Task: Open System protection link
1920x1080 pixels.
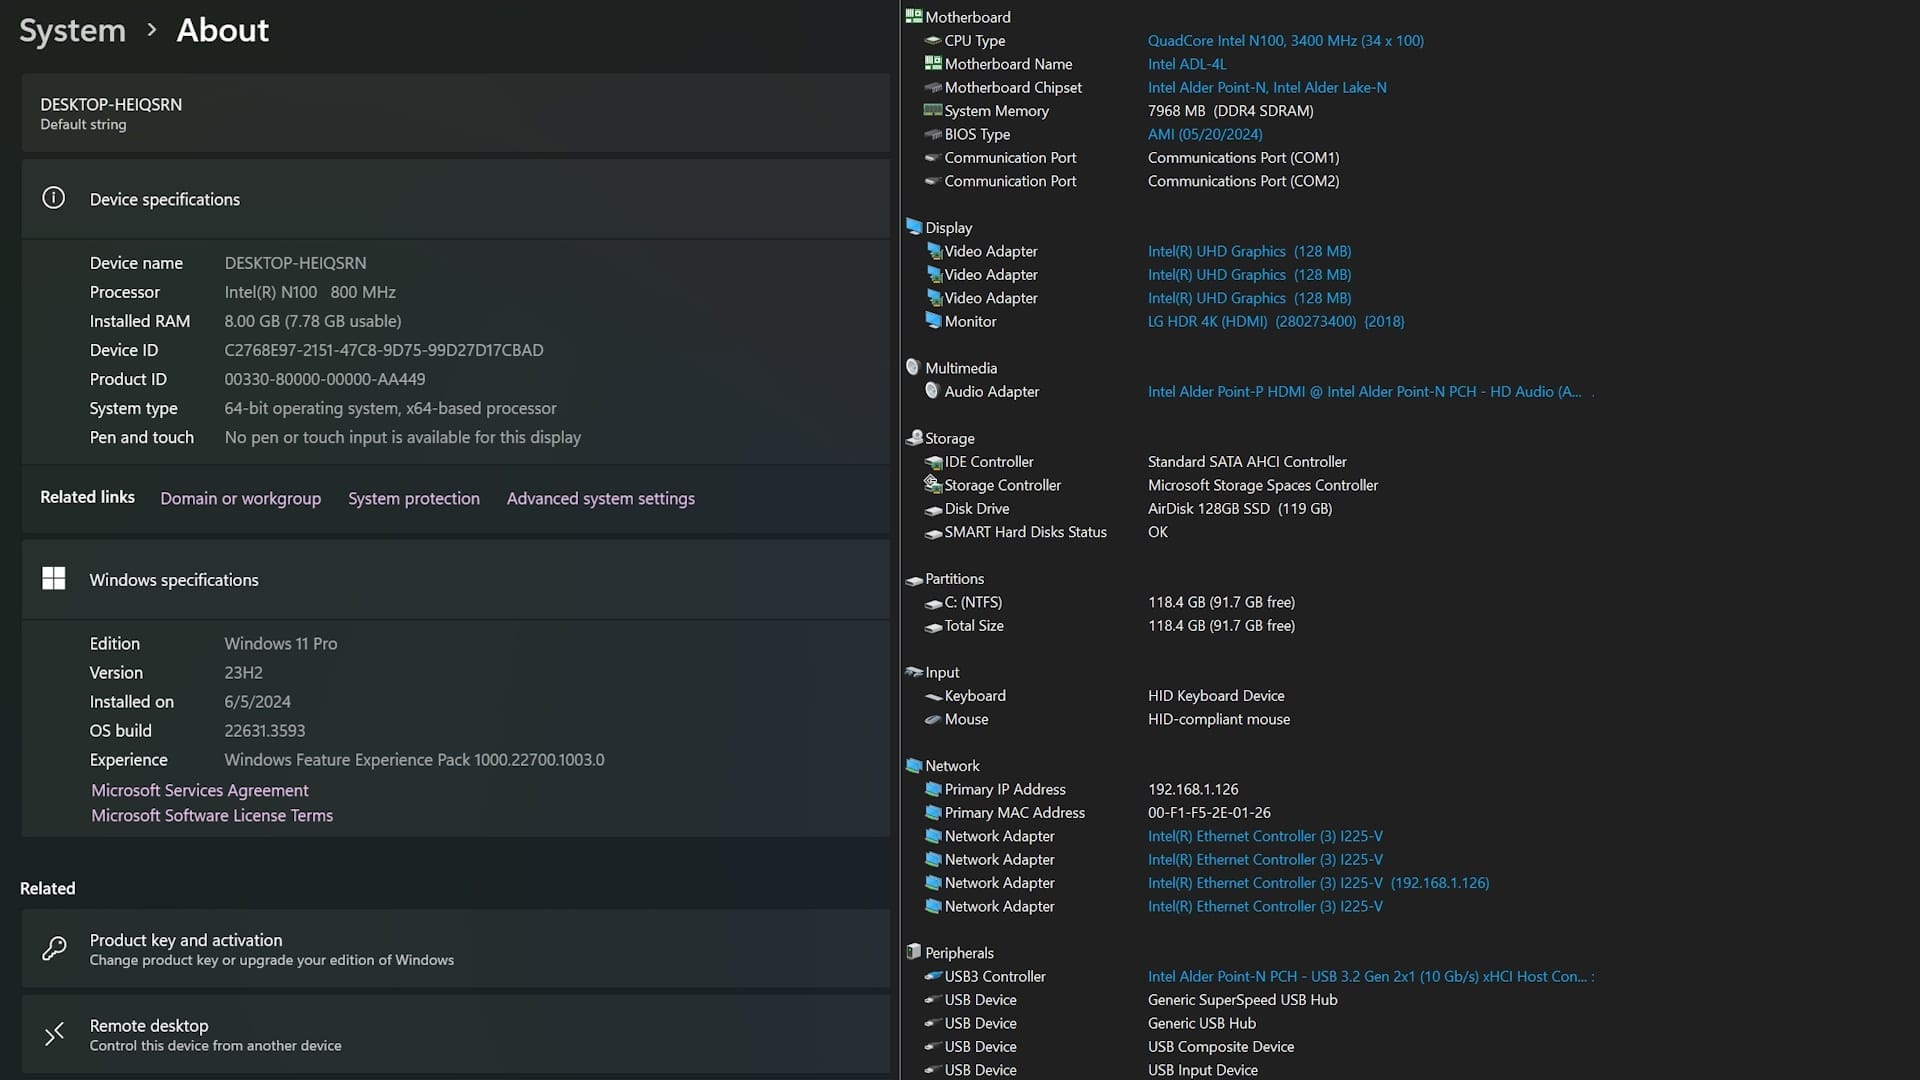Action: (x=413, y=498)
